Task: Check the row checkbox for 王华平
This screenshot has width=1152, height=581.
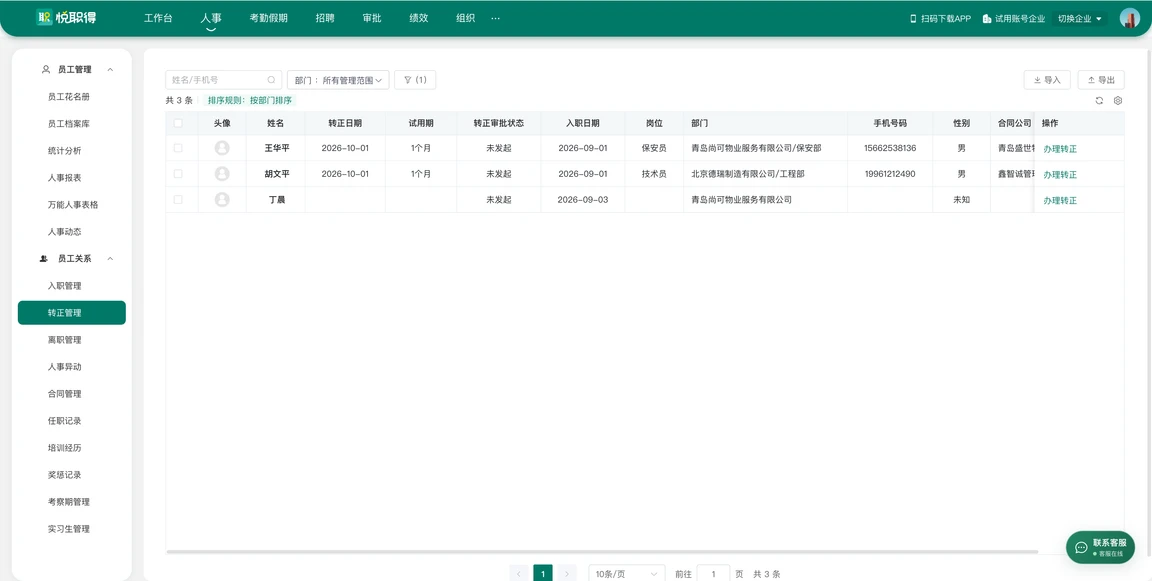Action: [178, 148]
